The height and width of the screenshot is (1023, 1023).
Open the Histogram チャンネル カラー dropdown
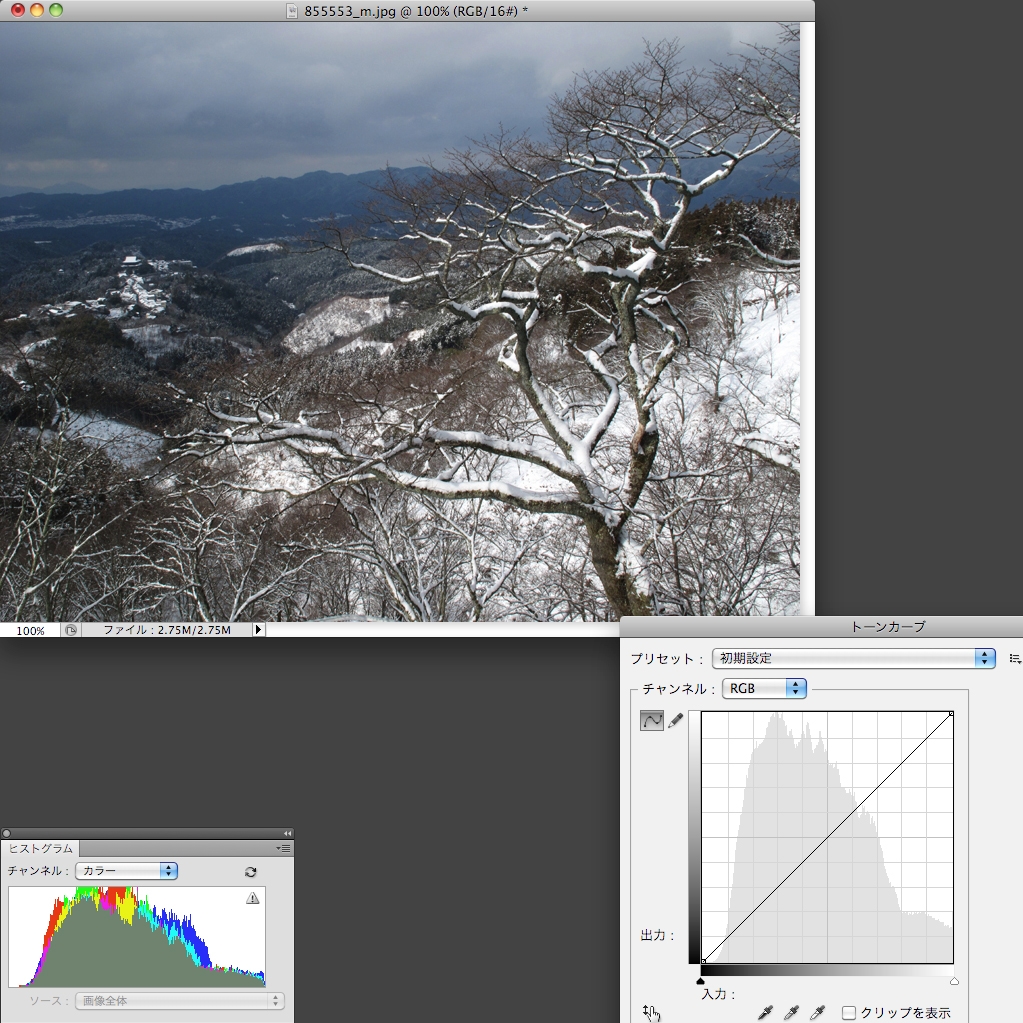127,871
